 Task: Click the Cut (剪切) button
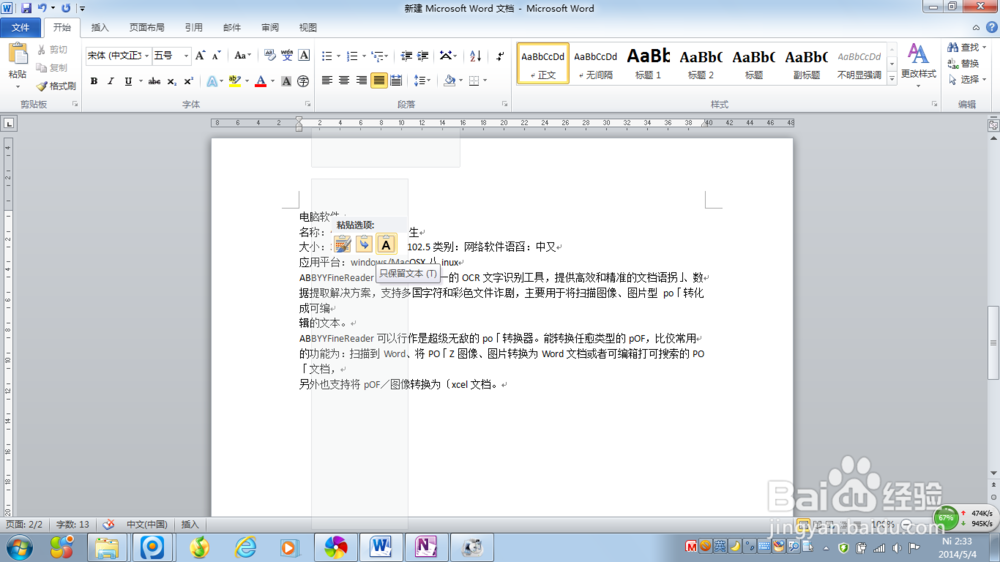[52, 50]
